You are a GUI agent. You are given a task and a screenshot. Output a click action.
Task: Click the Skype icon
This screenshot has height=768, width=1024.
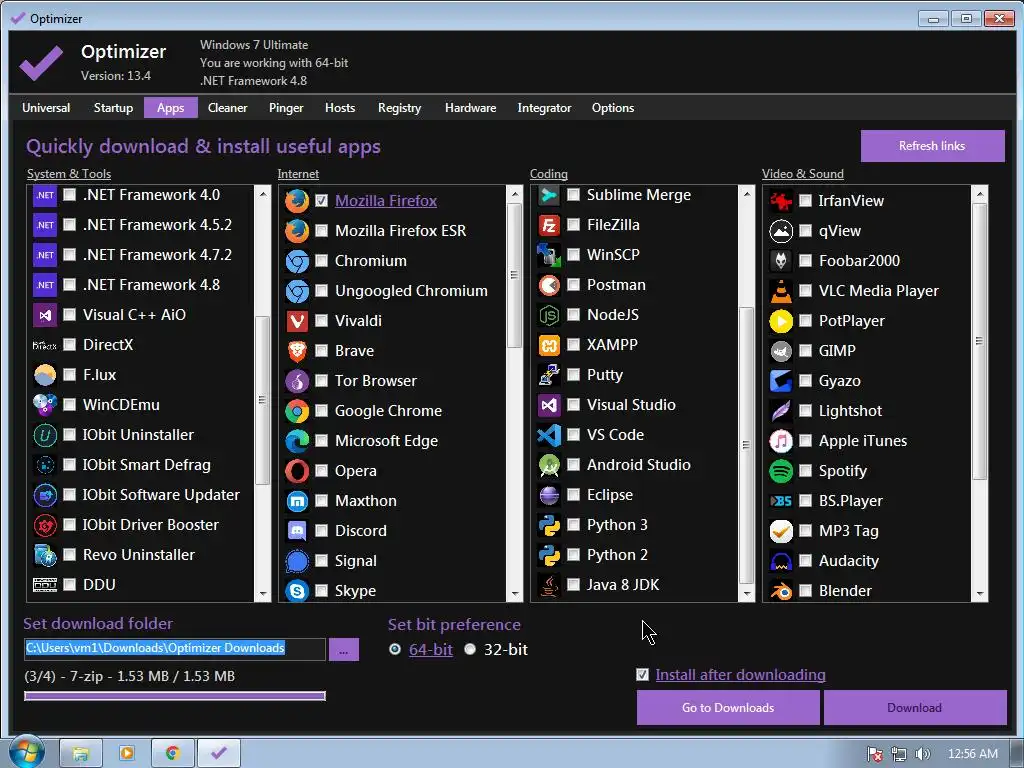(297, 591)
